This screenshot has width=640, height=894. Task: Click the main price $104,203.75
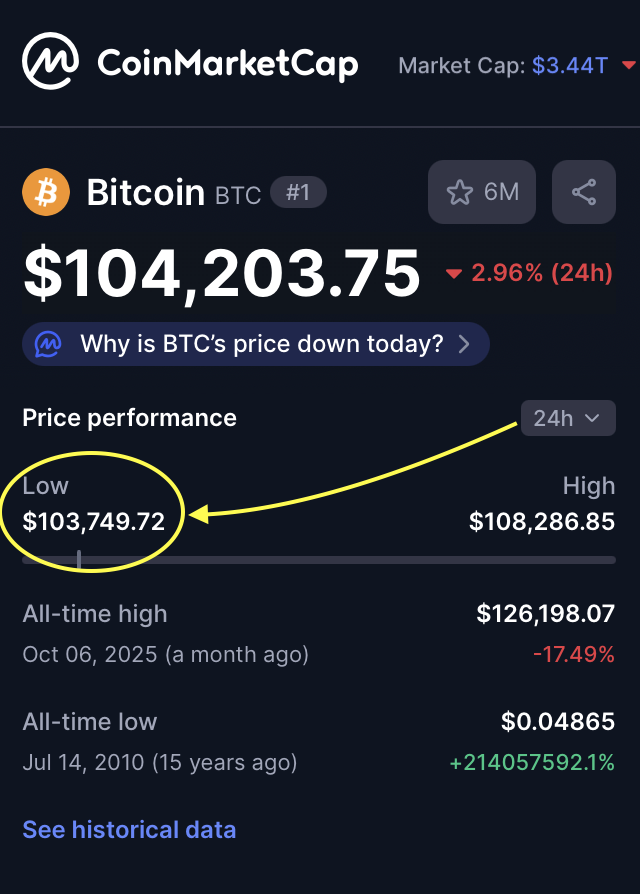221,273
